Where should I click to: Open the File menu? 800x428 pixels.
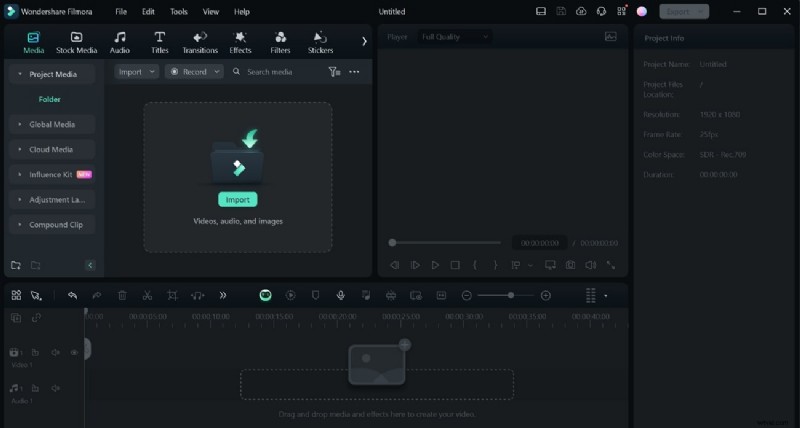(x=121, y=11)
